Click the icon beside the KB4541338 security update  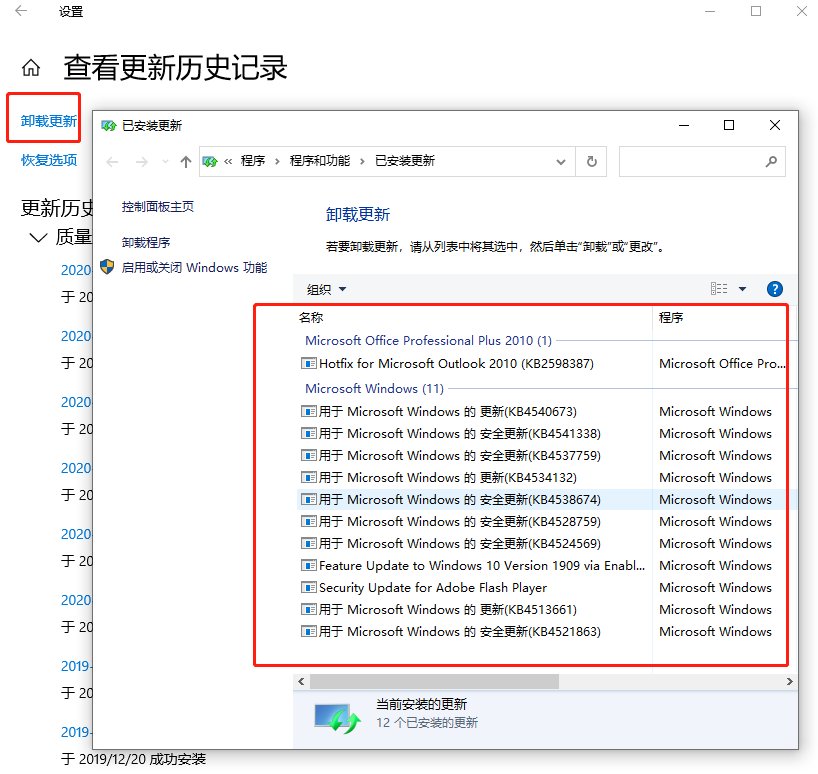pos(309,433)
